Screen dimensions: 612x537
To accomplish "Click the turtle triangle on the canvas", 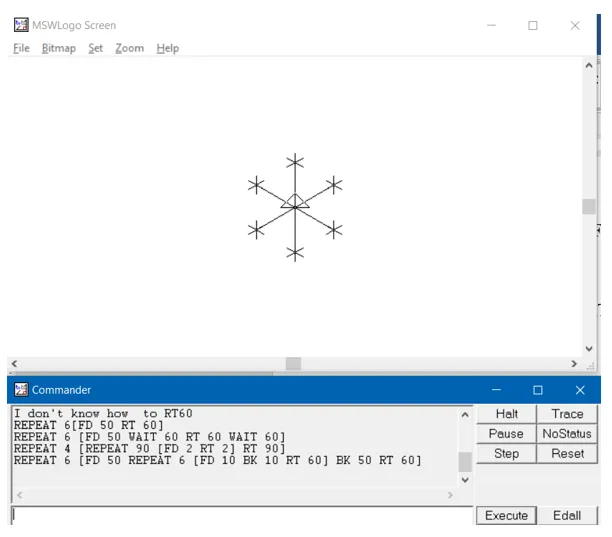I will click(294, 202).
